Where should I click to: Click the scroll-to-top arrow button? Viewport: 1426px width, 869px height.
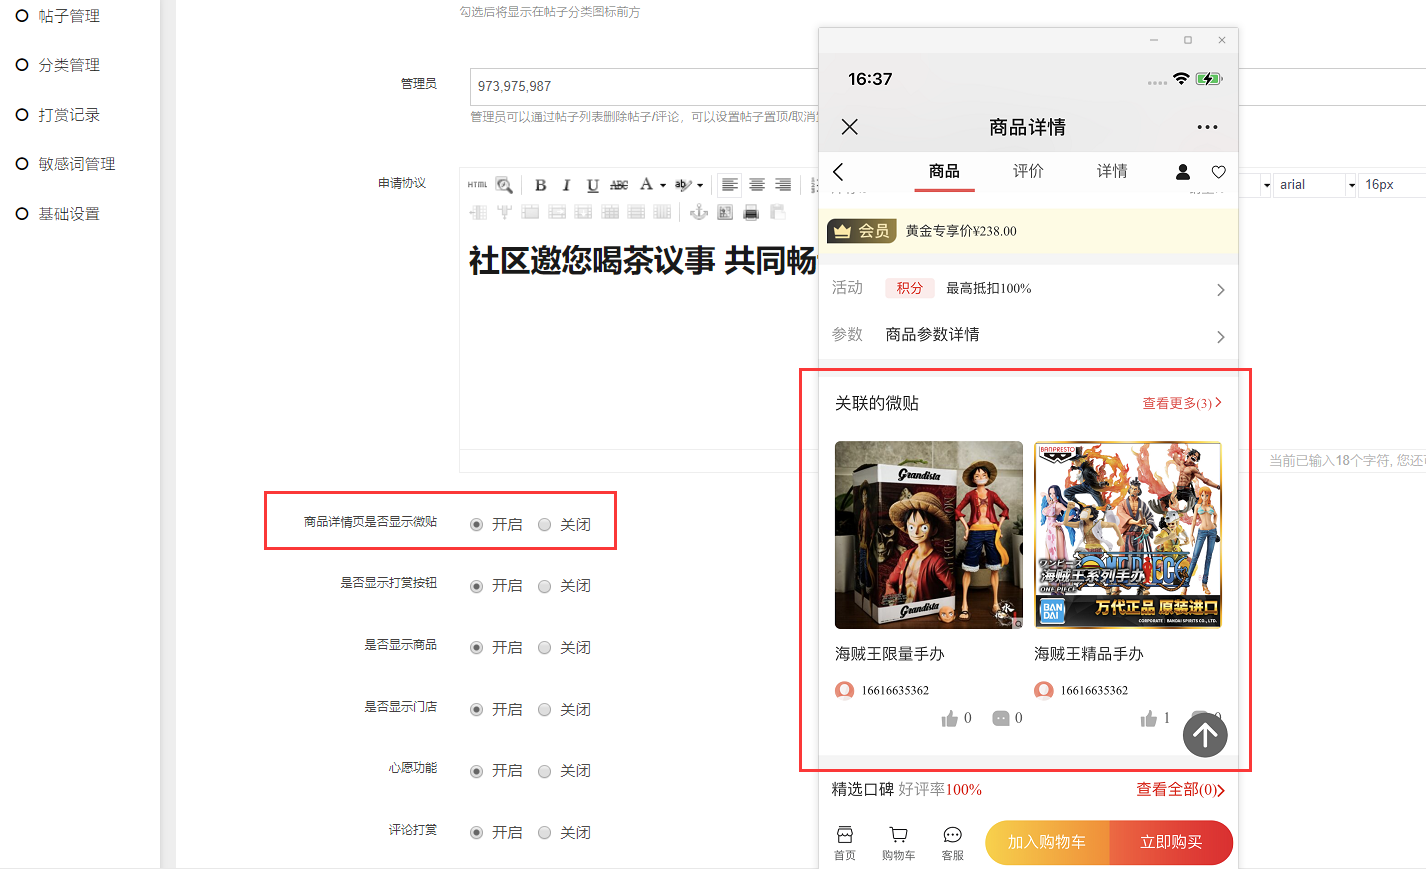[1205, 735]
